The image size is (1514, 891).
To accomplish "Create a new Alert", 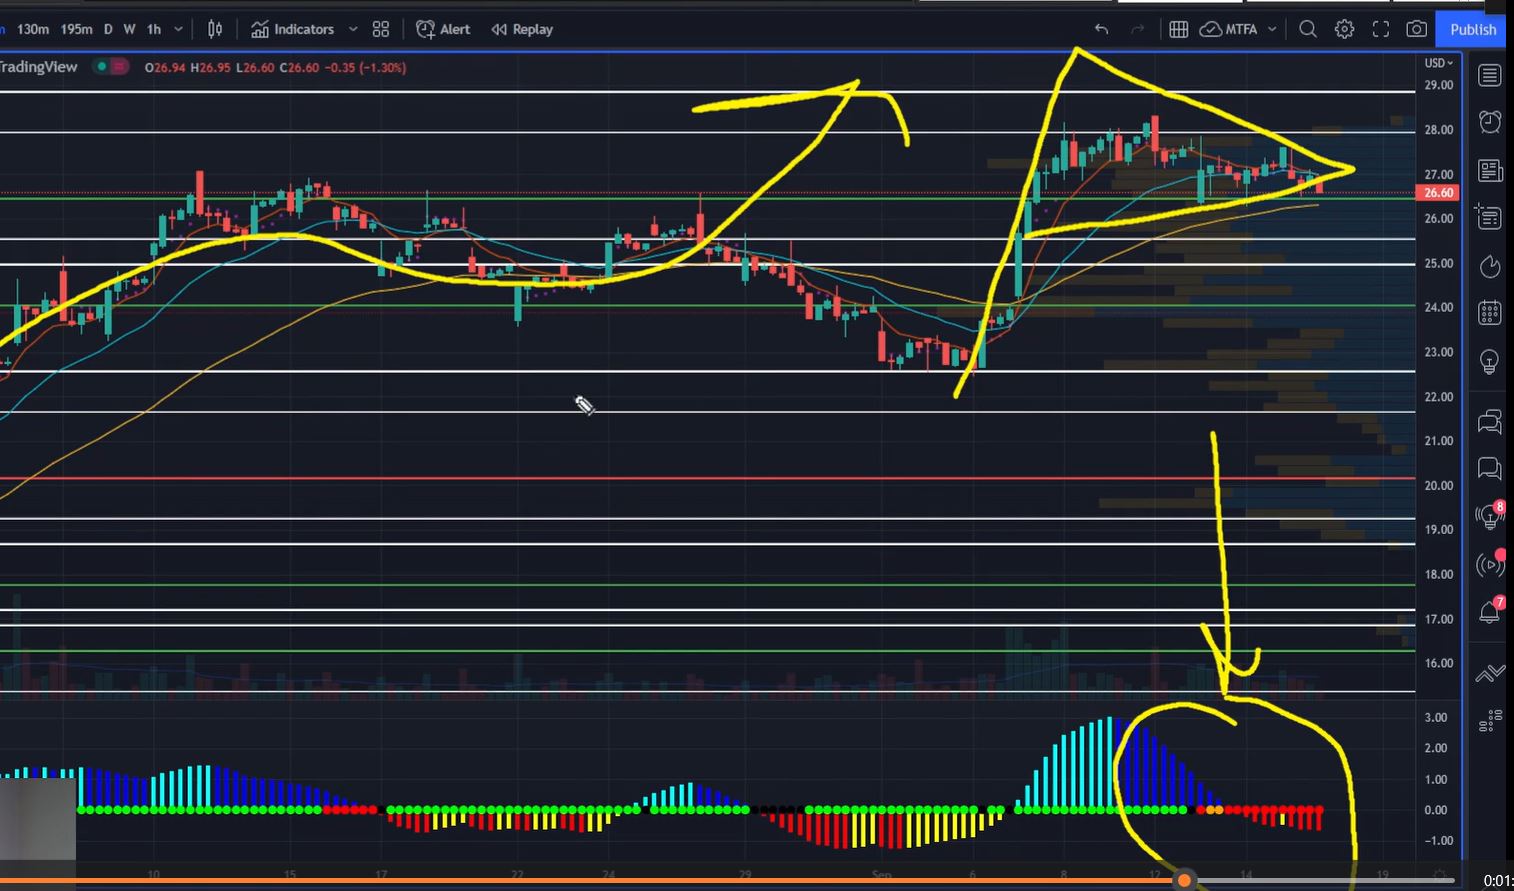I will click(x=443, y=29).
